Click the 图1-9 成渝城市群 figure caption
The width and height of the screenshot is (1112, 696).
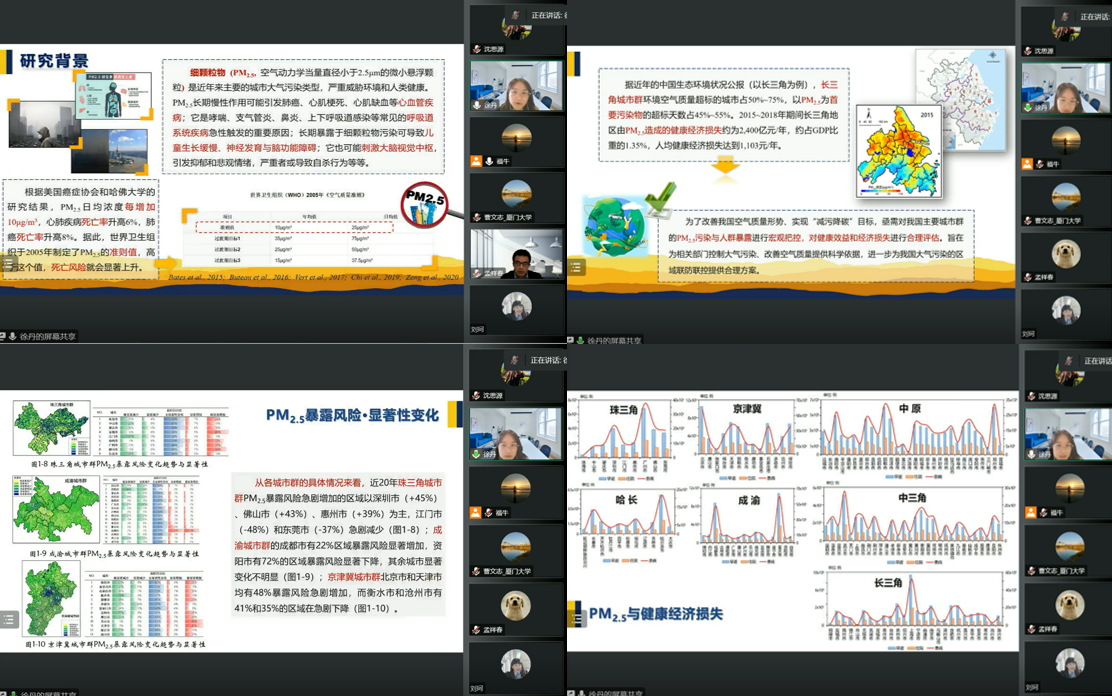114,553
